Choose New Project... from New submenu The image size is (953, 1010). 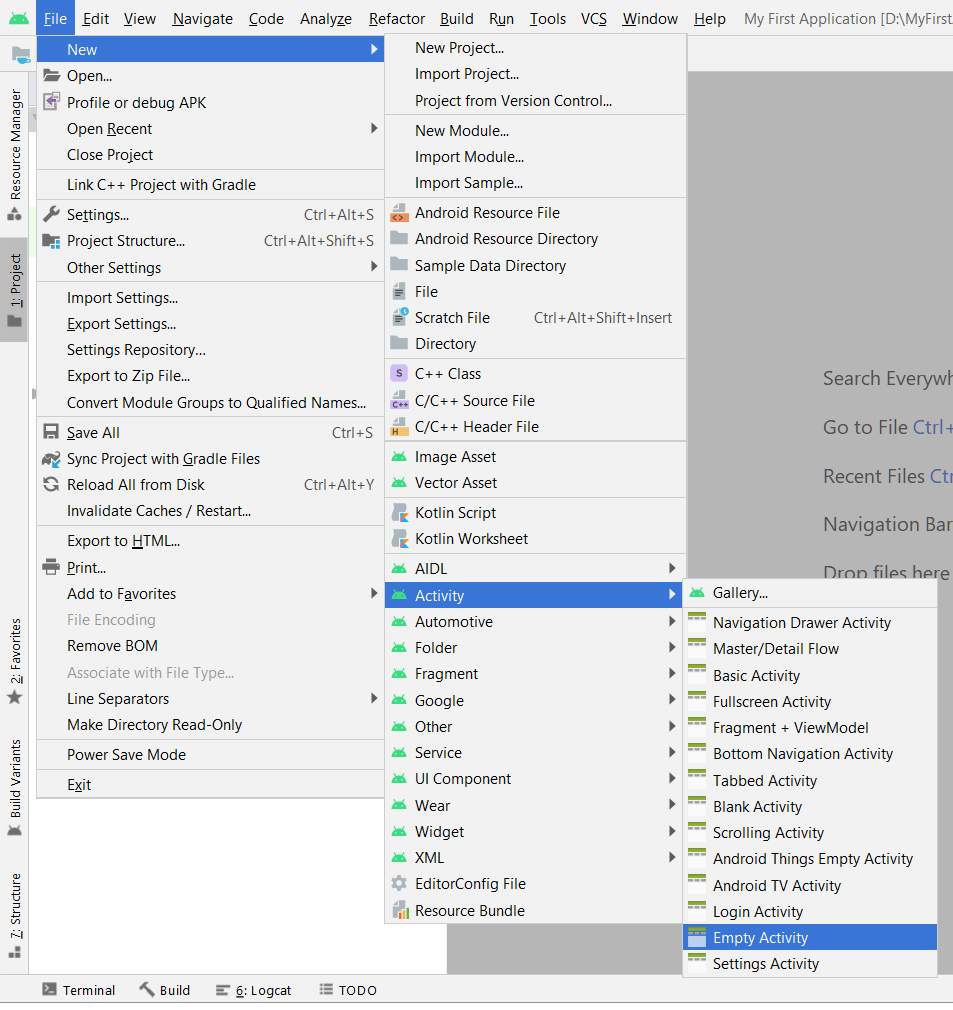click(535, 48)
